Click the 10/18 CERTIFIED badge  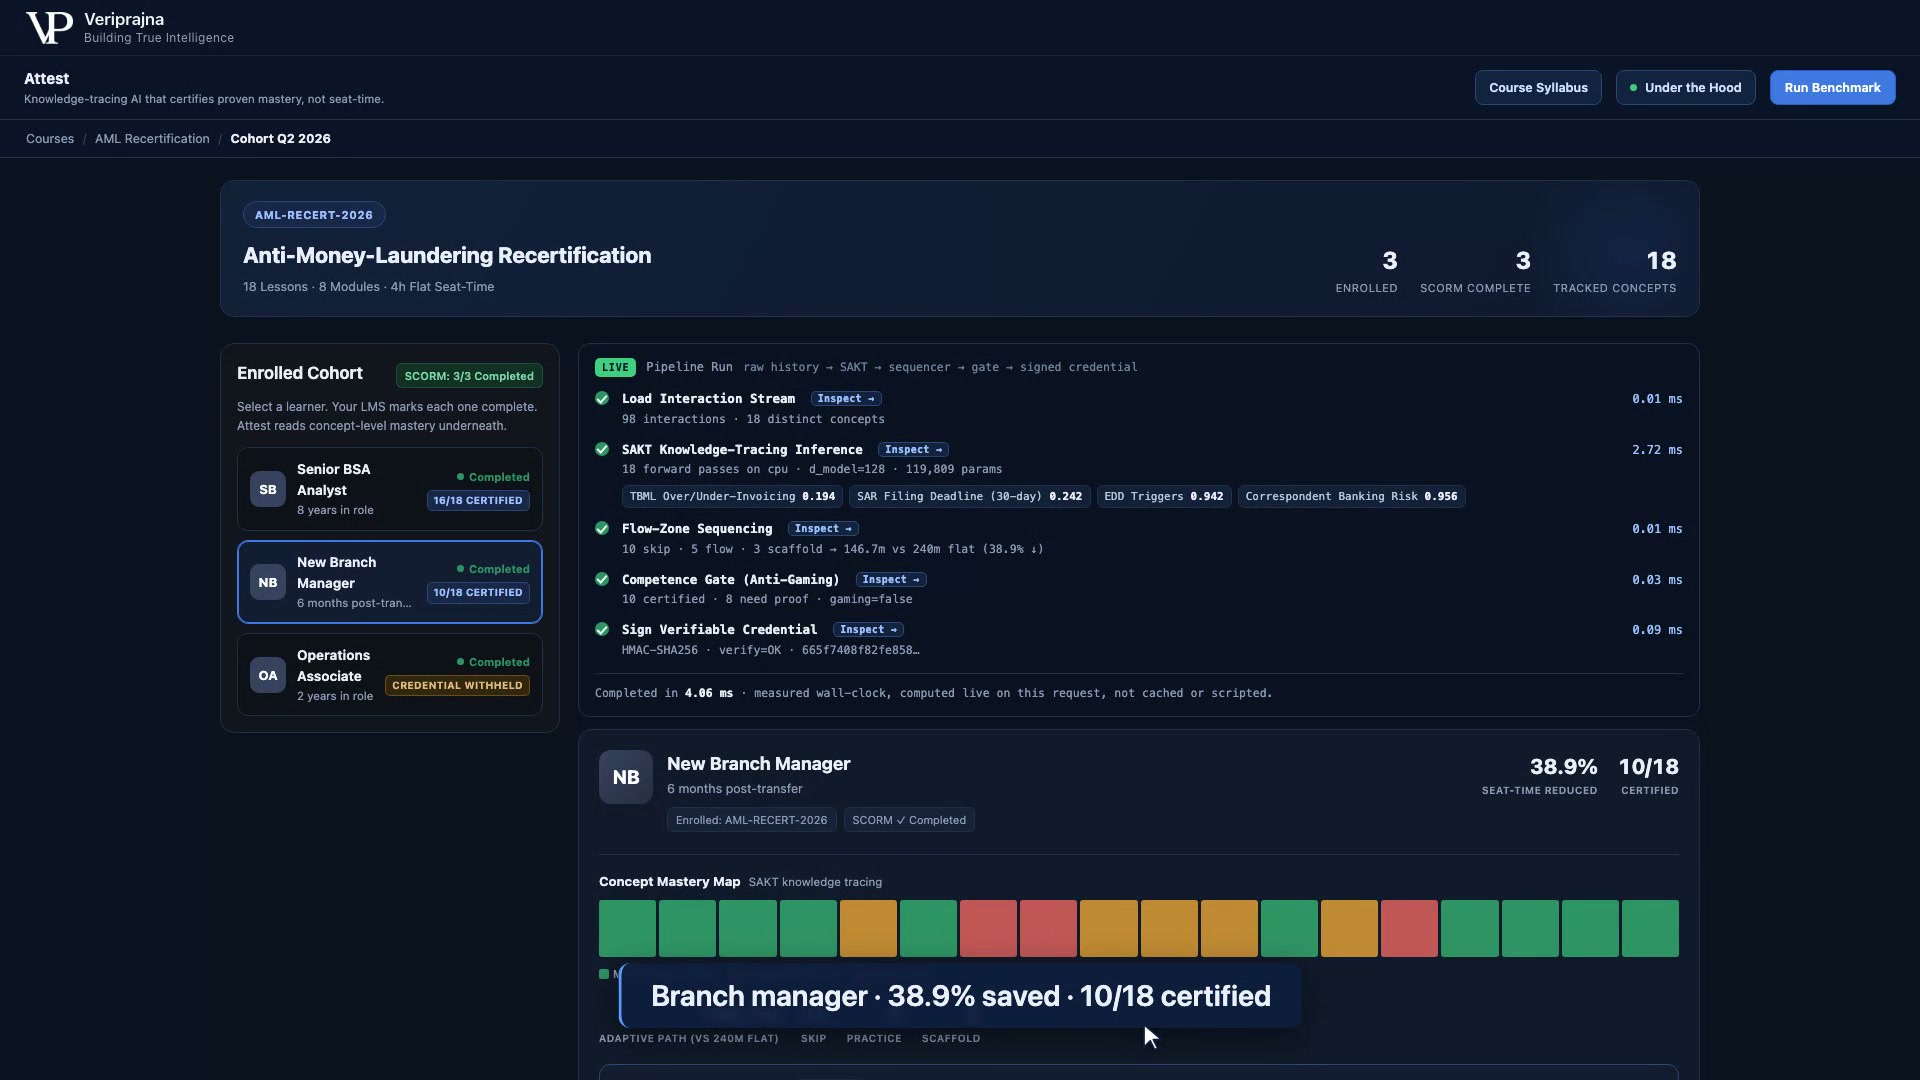[x=478, y=592]
